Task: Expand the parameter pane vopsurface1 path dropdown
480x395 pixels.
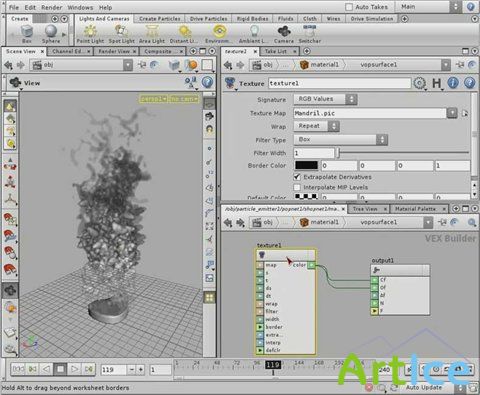Action: 446,65
